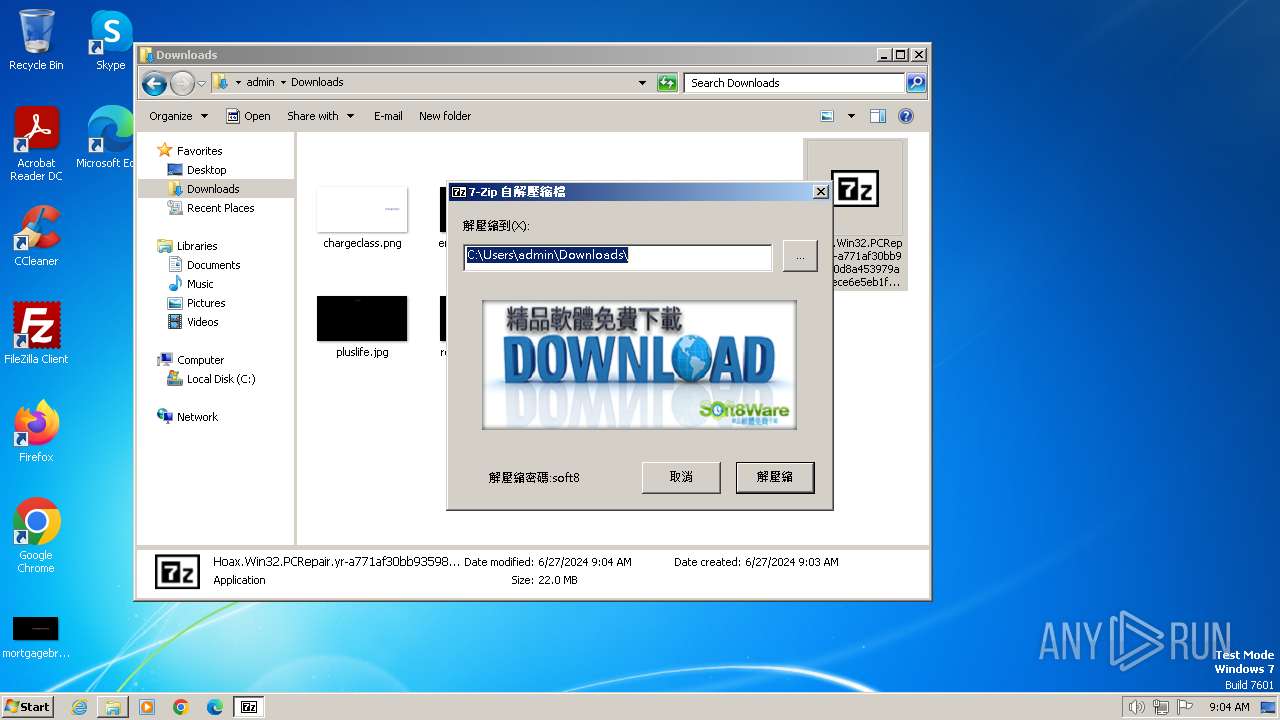The image size is (1280, 720).
Task: Open Windows Explorer taskbar button
Action: (113, 707)
